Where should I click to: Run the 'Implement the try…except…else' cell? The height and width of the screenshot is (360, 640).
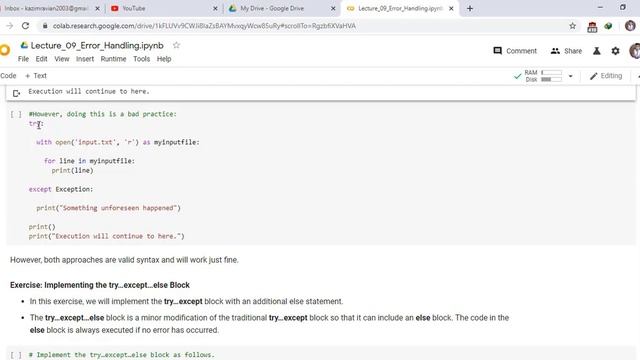pyautogui.click(x=16, y=355)
